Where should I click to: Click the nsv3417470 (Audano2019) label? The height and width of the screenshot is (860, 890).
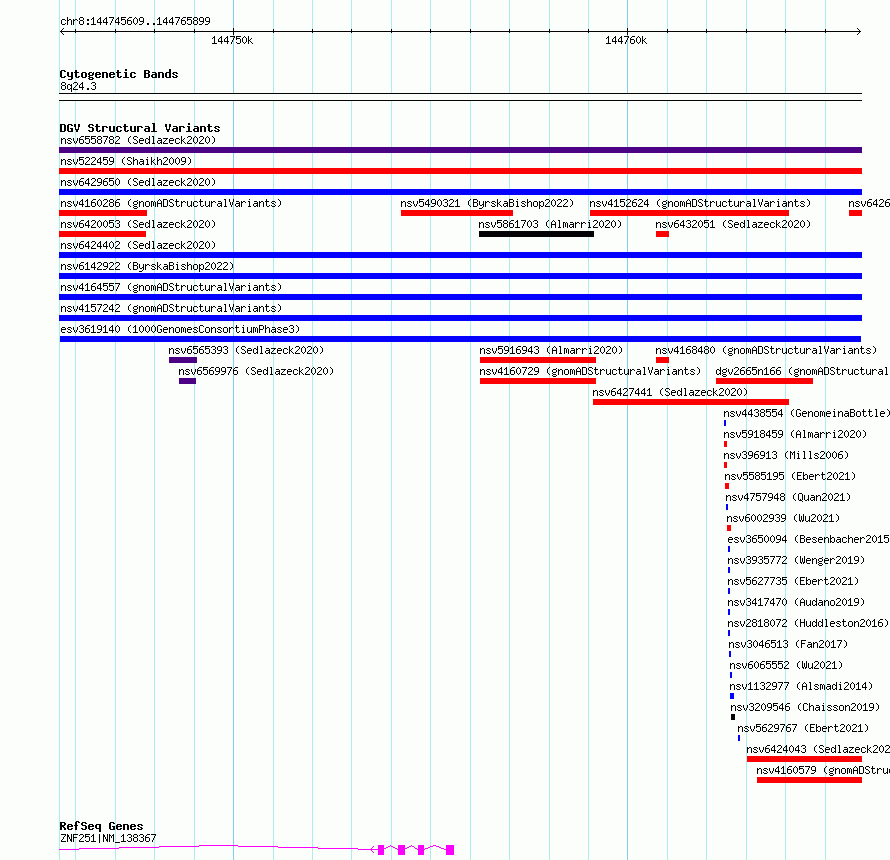pyautogui.click(x=796, y=602)
